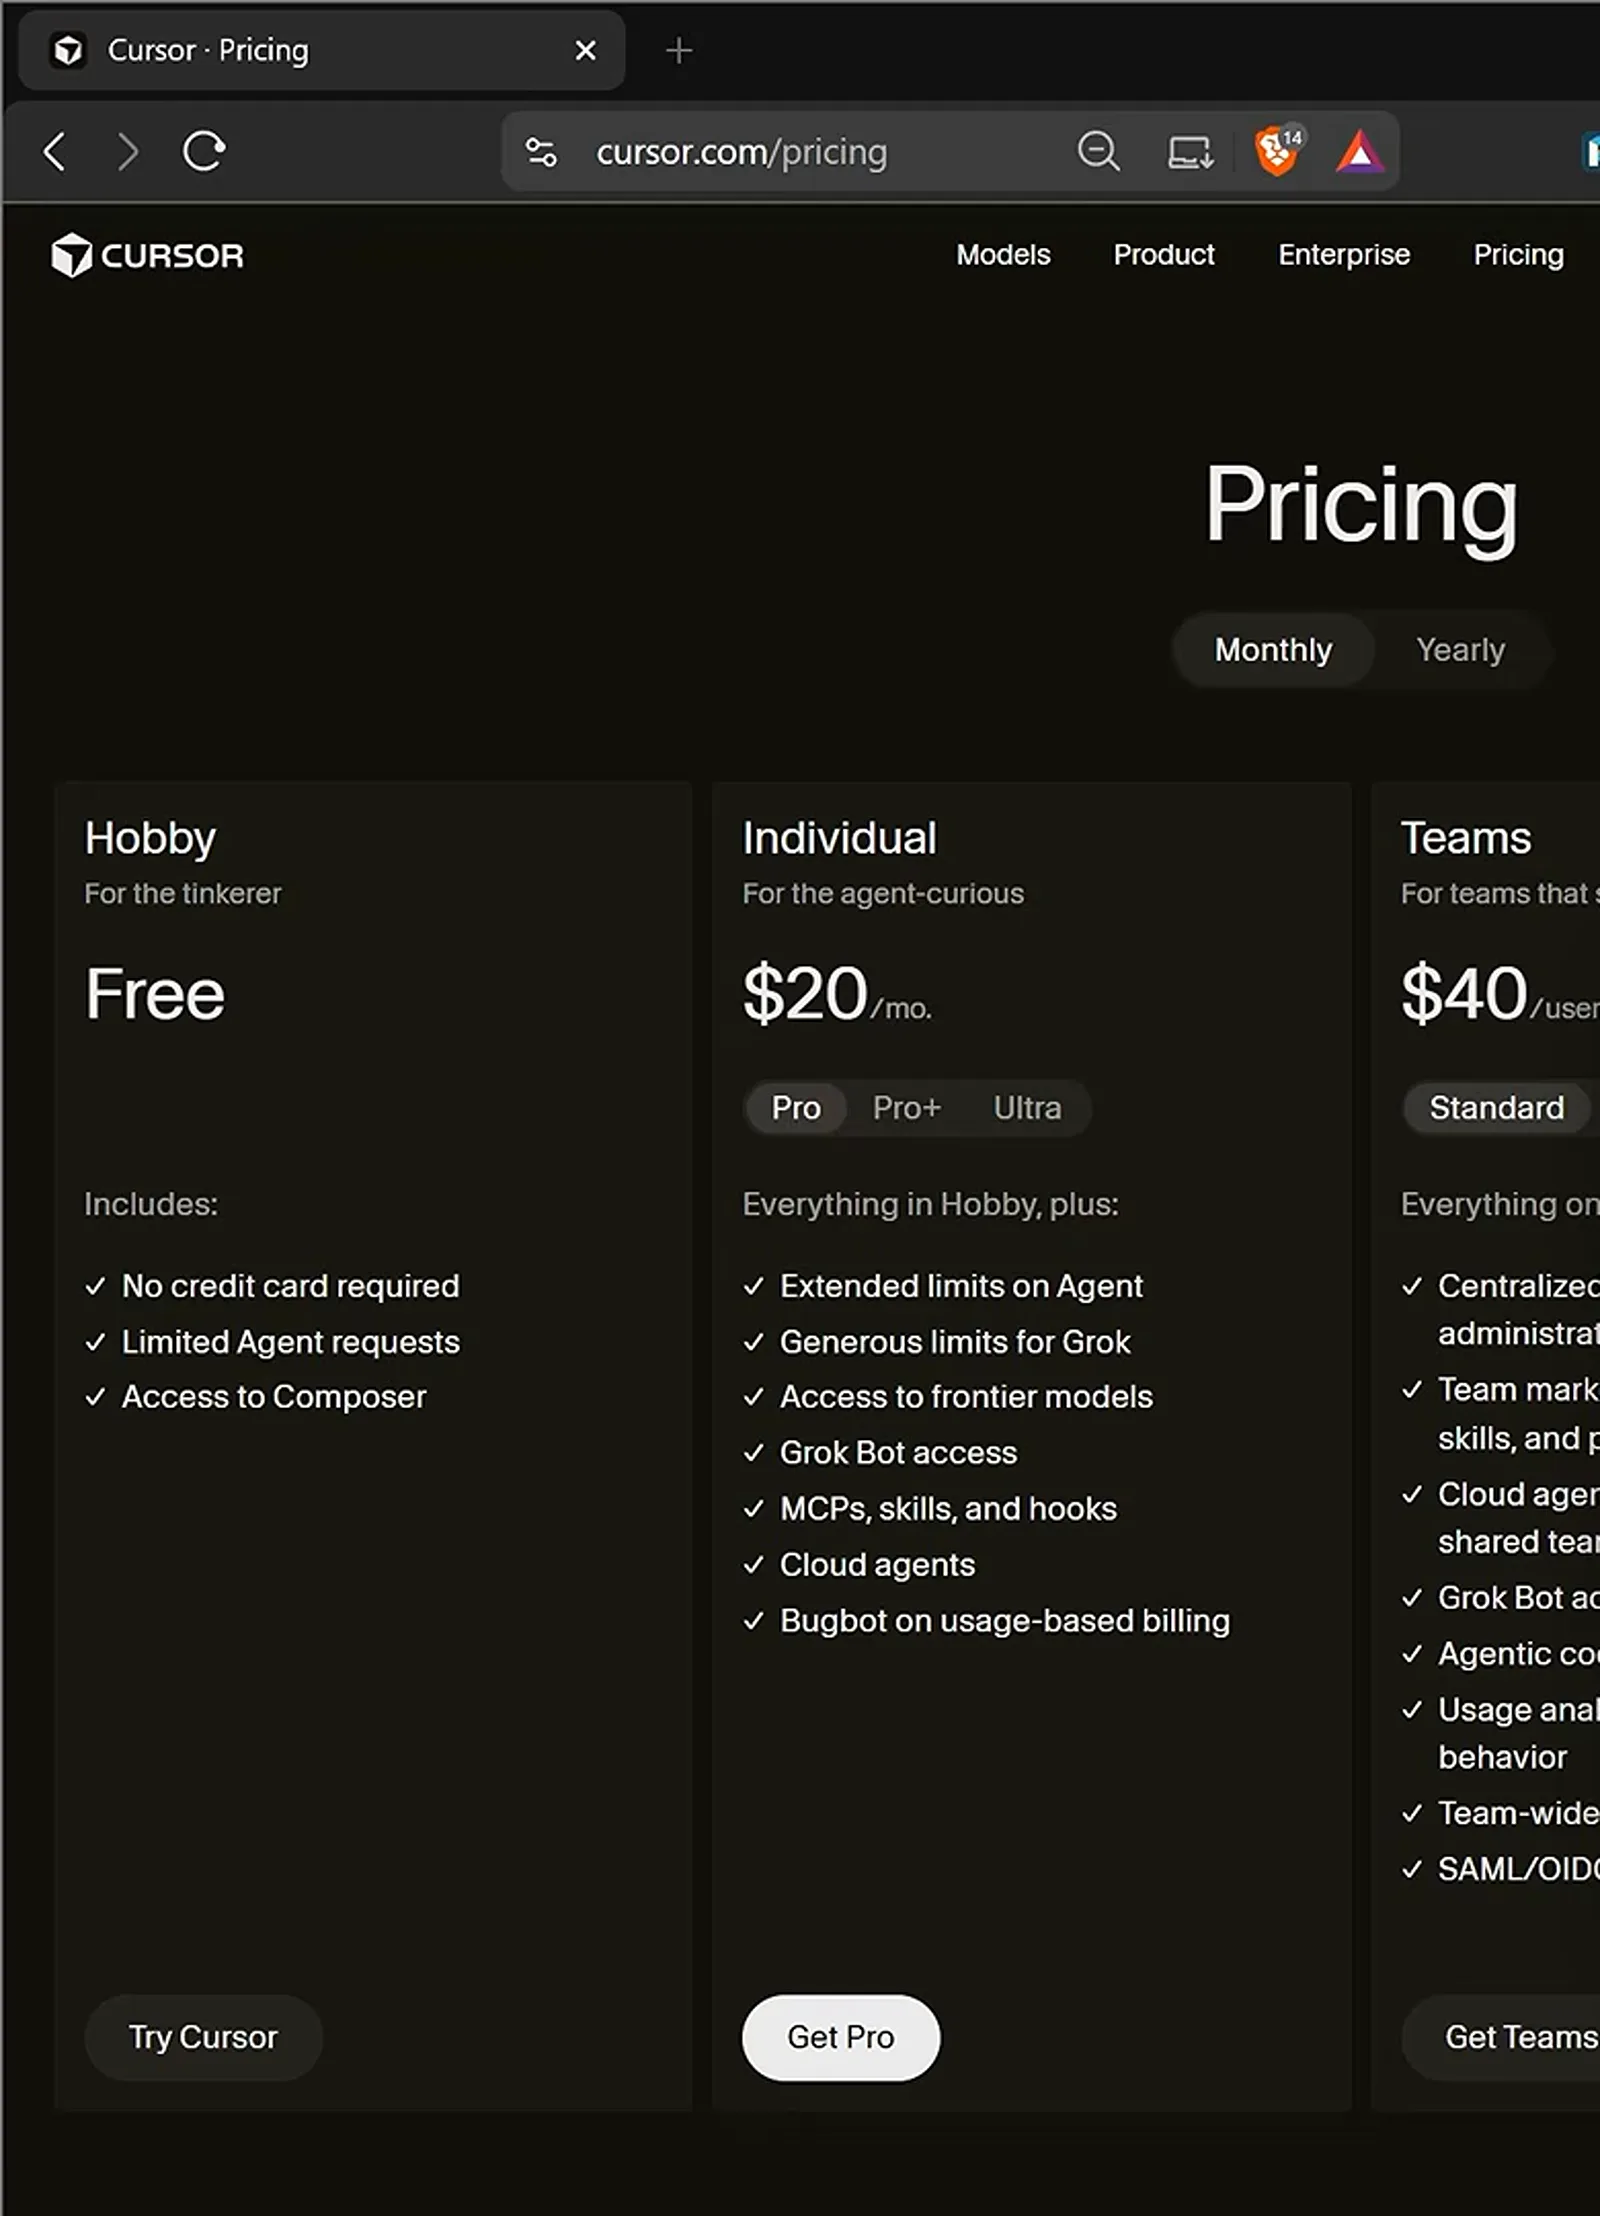Open the Product nav menu
This screenshot has height=2216, width=1600.
click(1164, 255)
